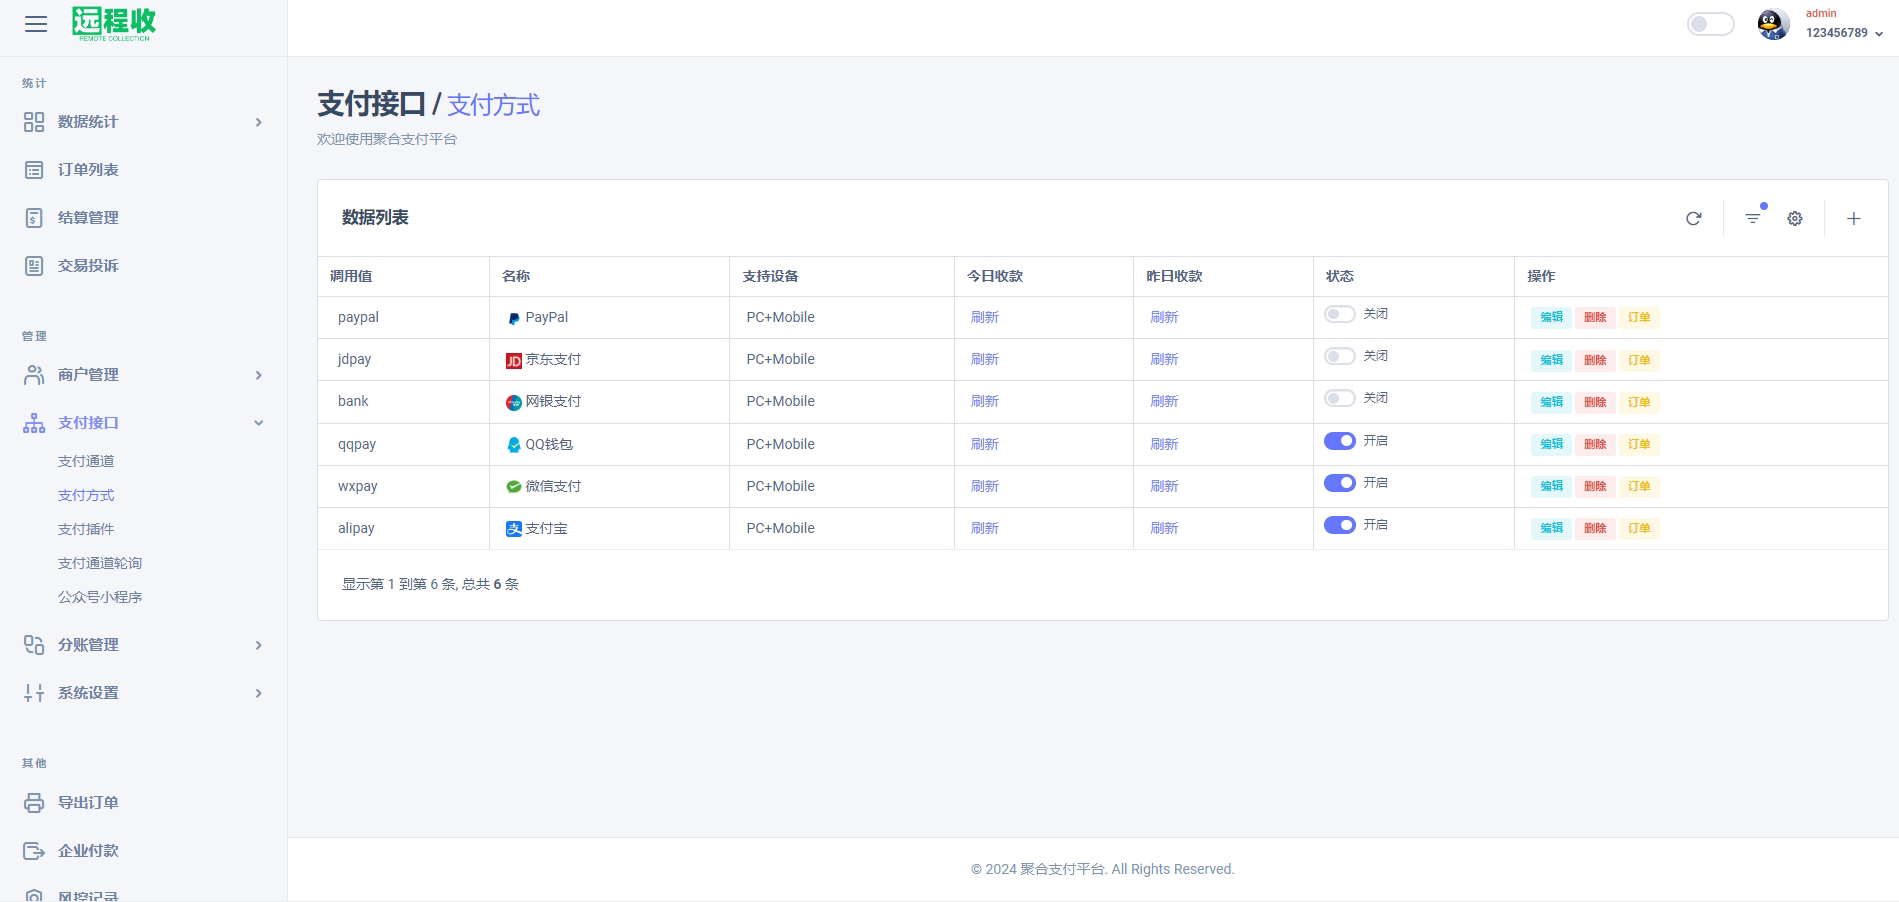The image size is (1899, 902).
Task: Open the filter icon in table toolbar
Action: 1753,218
